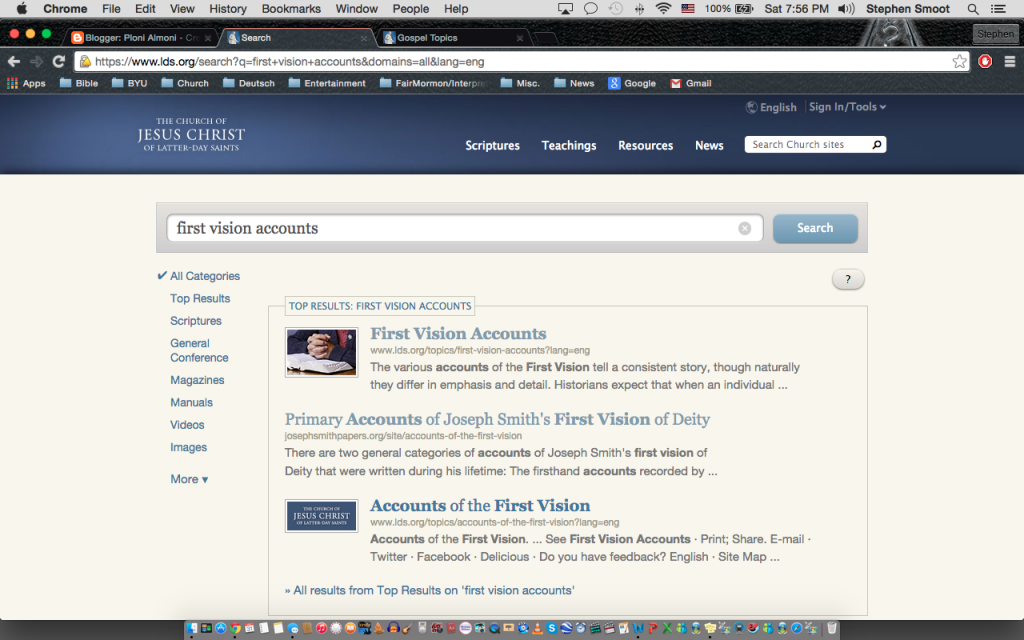Viewport: 1024px width, 640px height.
Task: Open the Church bookmarks folder
Action: click(x=185, y=83)
